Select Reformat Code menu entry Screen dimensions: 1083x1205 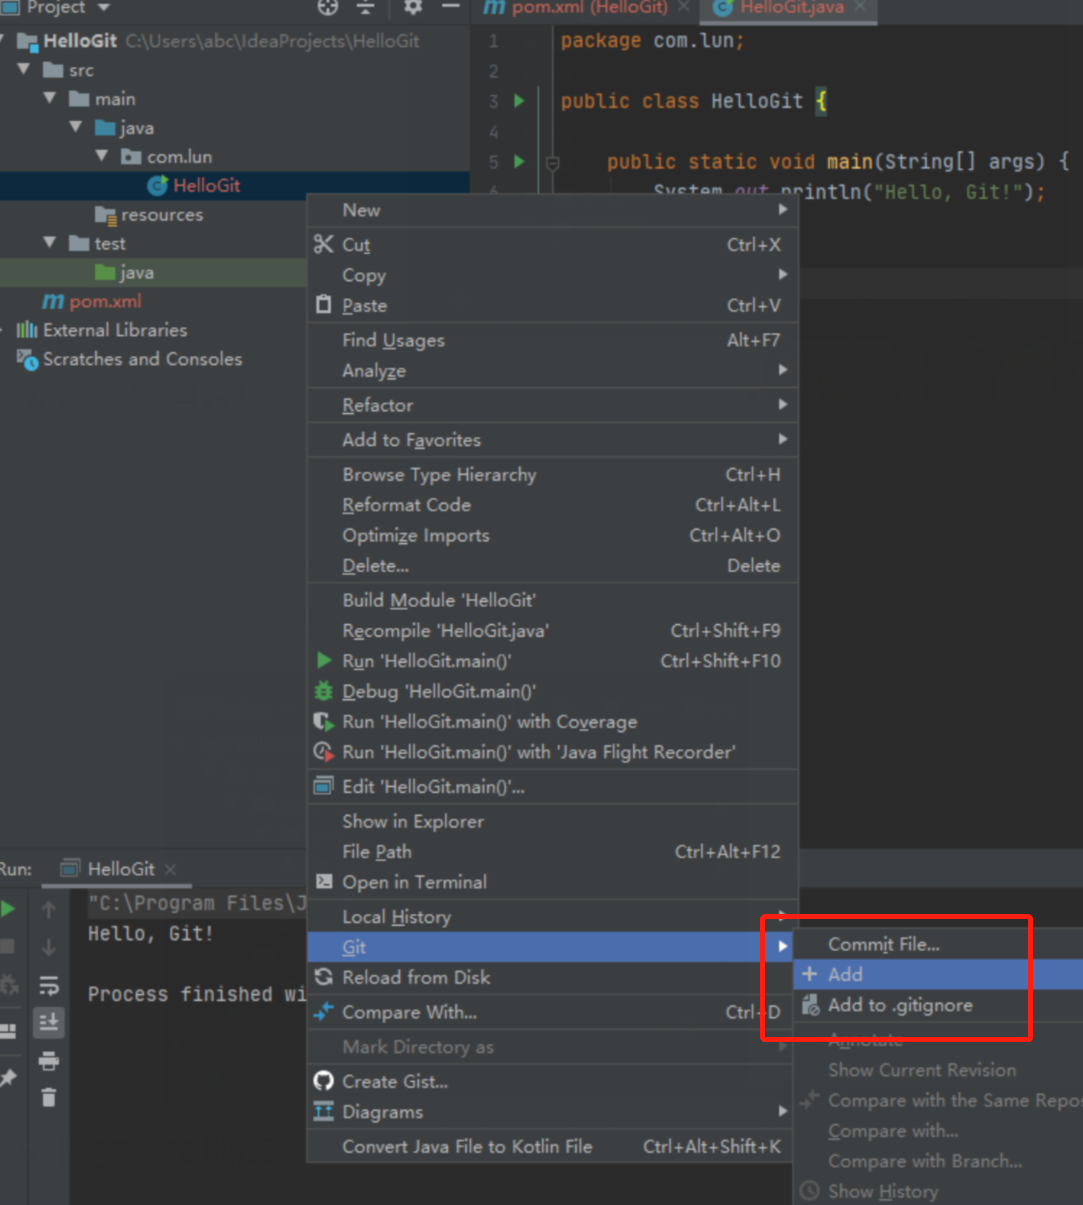[552, 505]
